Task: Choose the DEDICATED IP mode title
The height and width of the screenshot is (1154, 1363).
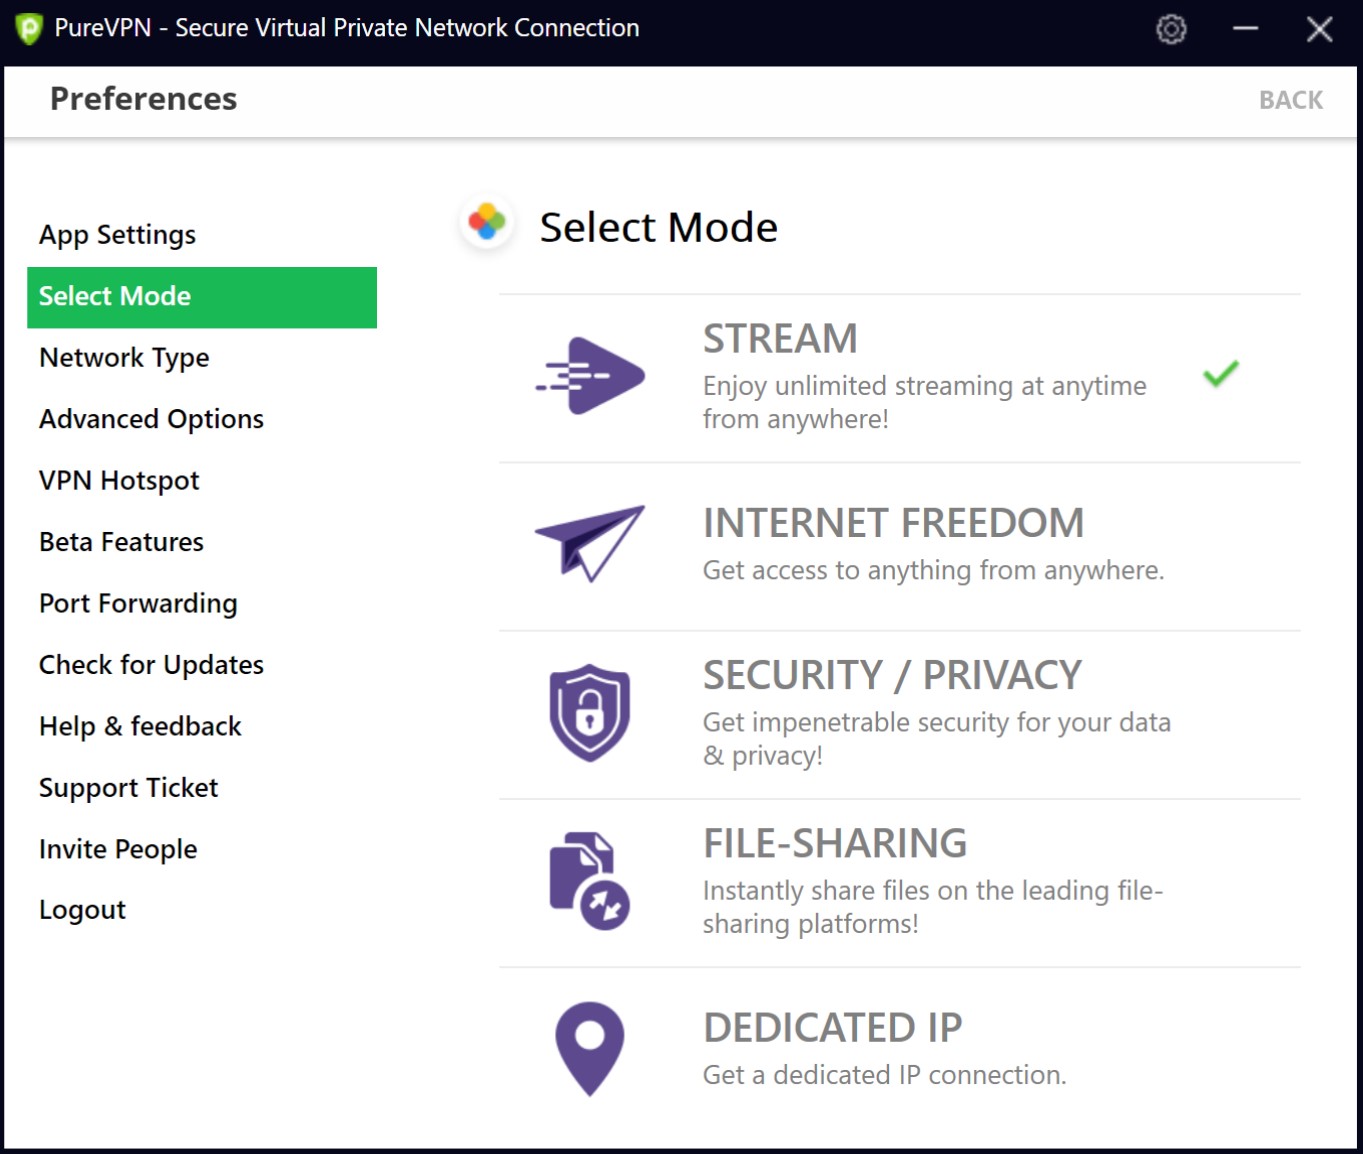Action: pos(832,1028)
